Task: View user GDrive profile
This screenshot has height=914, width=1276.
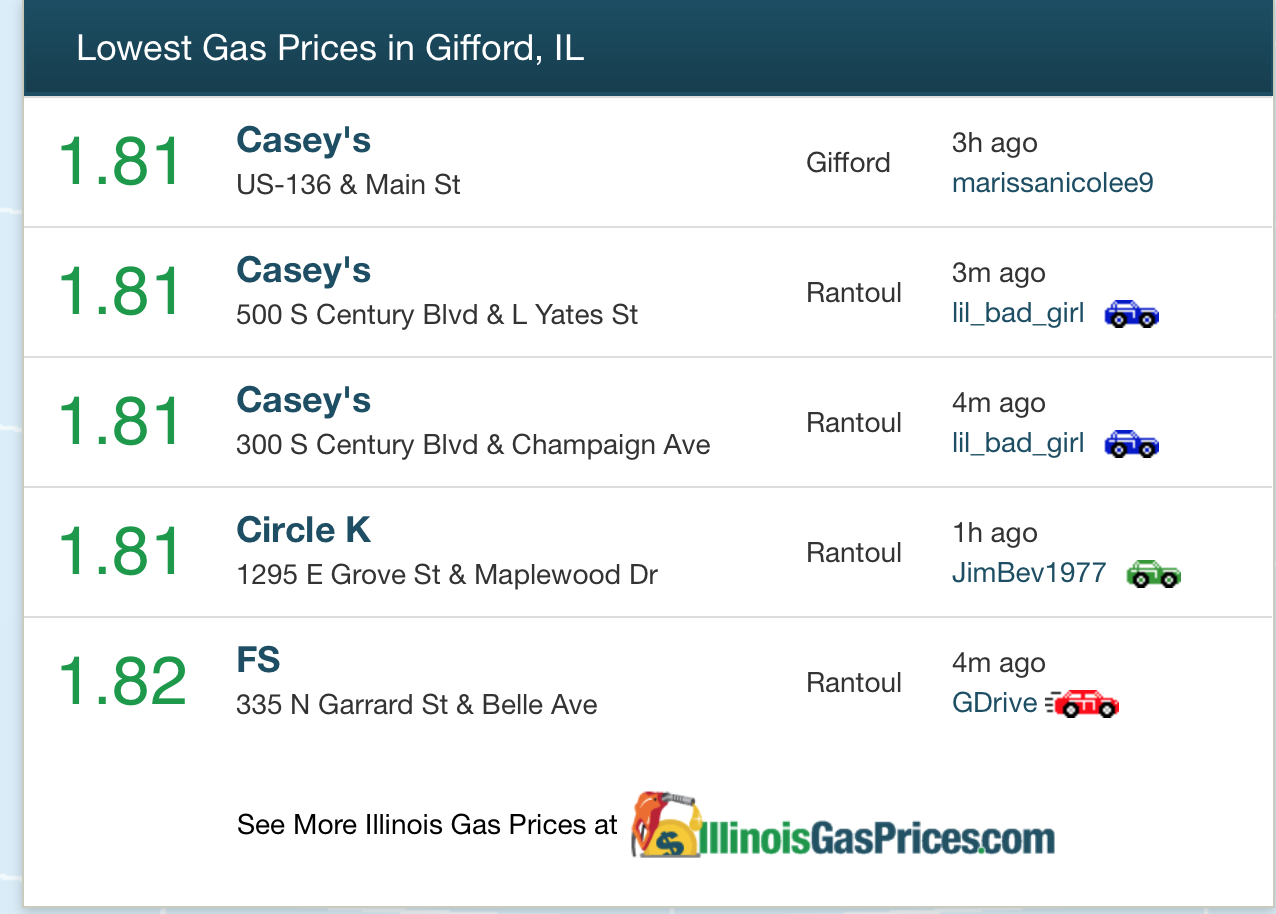Action: point(994,703)
